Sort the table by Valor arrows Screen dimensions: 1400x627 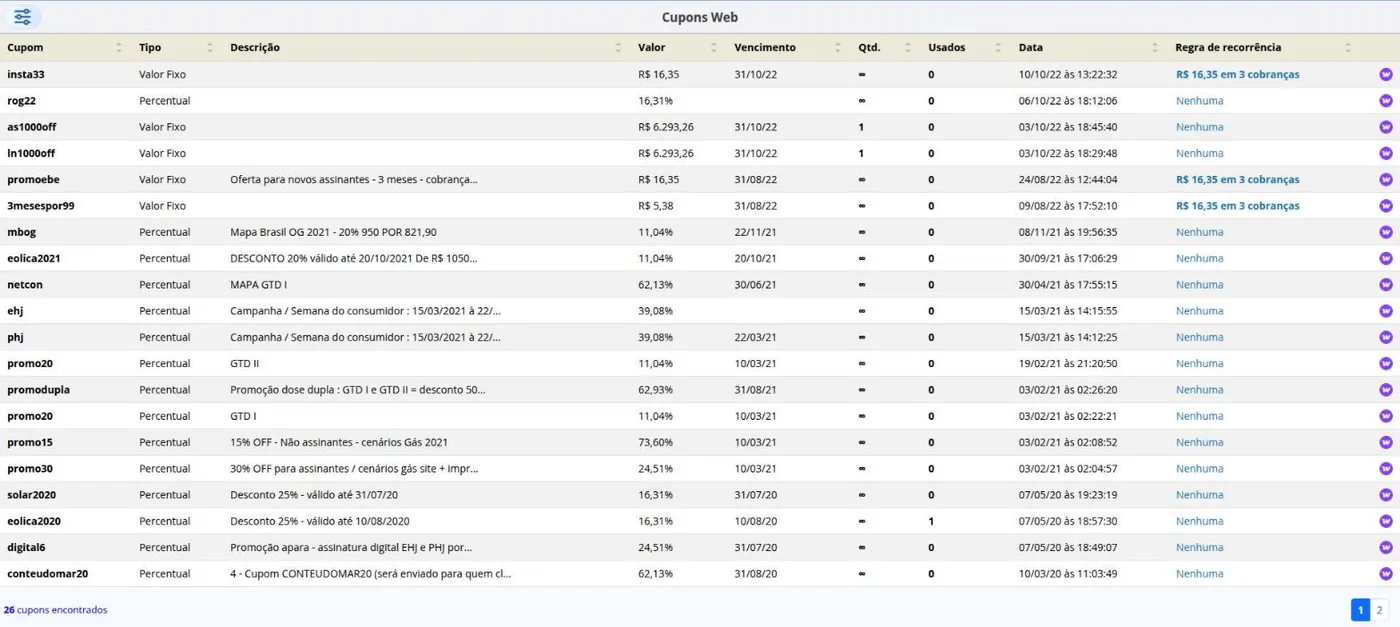pos(713,47)
